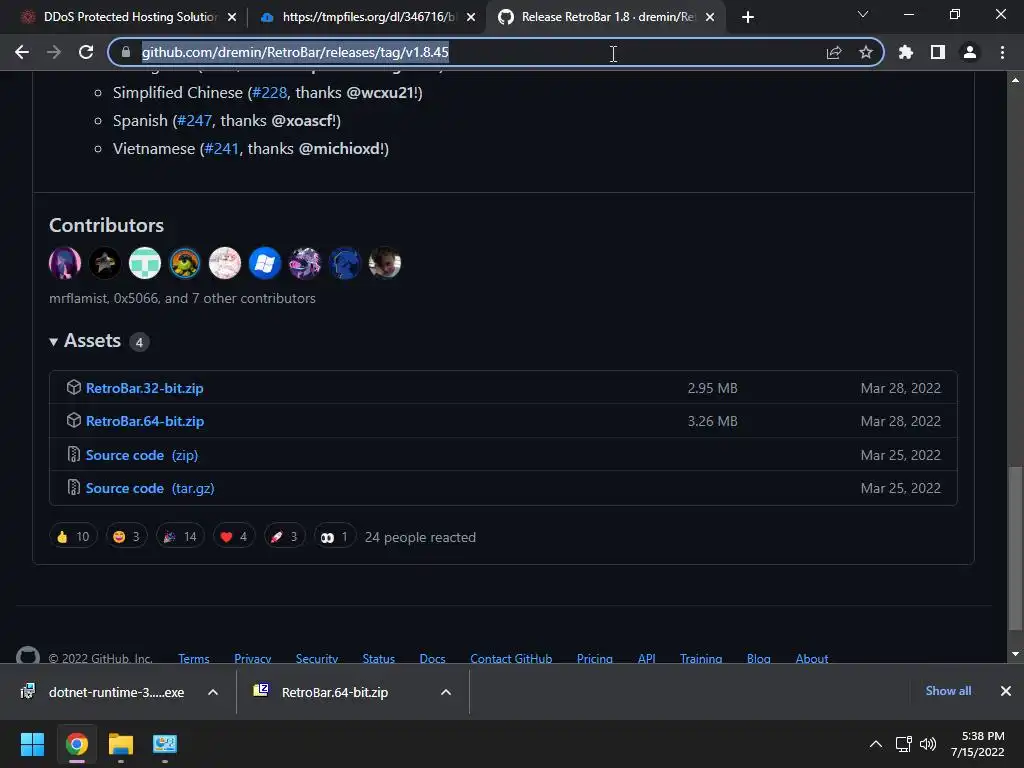Toggle the rocket reaction
The height and width of the screenshot is (768, 1024).
284,537
